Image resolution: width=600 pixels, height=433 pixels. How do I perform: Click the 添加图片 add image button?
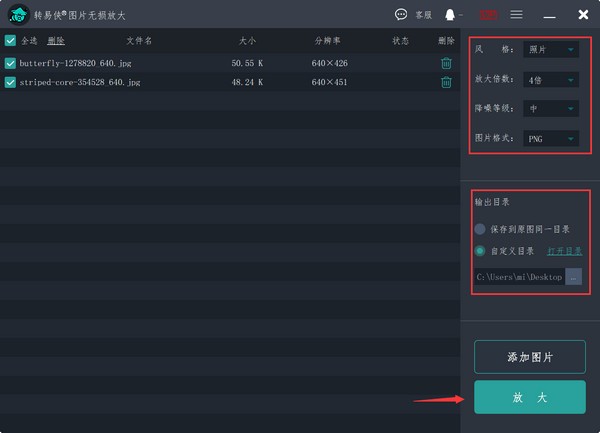click(x=529, y=357)
